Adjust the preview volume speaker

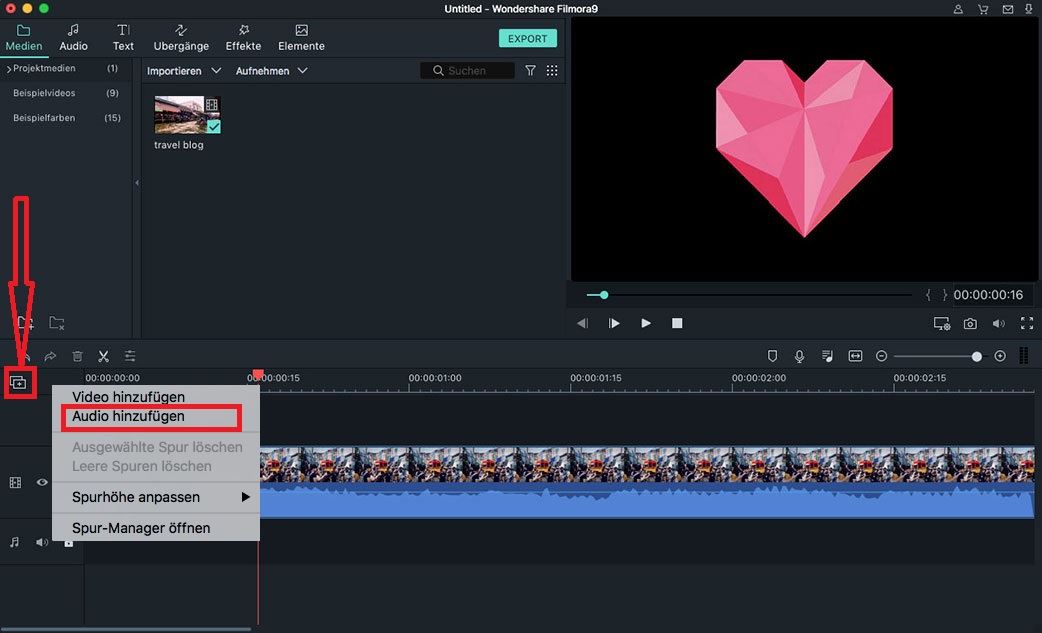point(999,323)
